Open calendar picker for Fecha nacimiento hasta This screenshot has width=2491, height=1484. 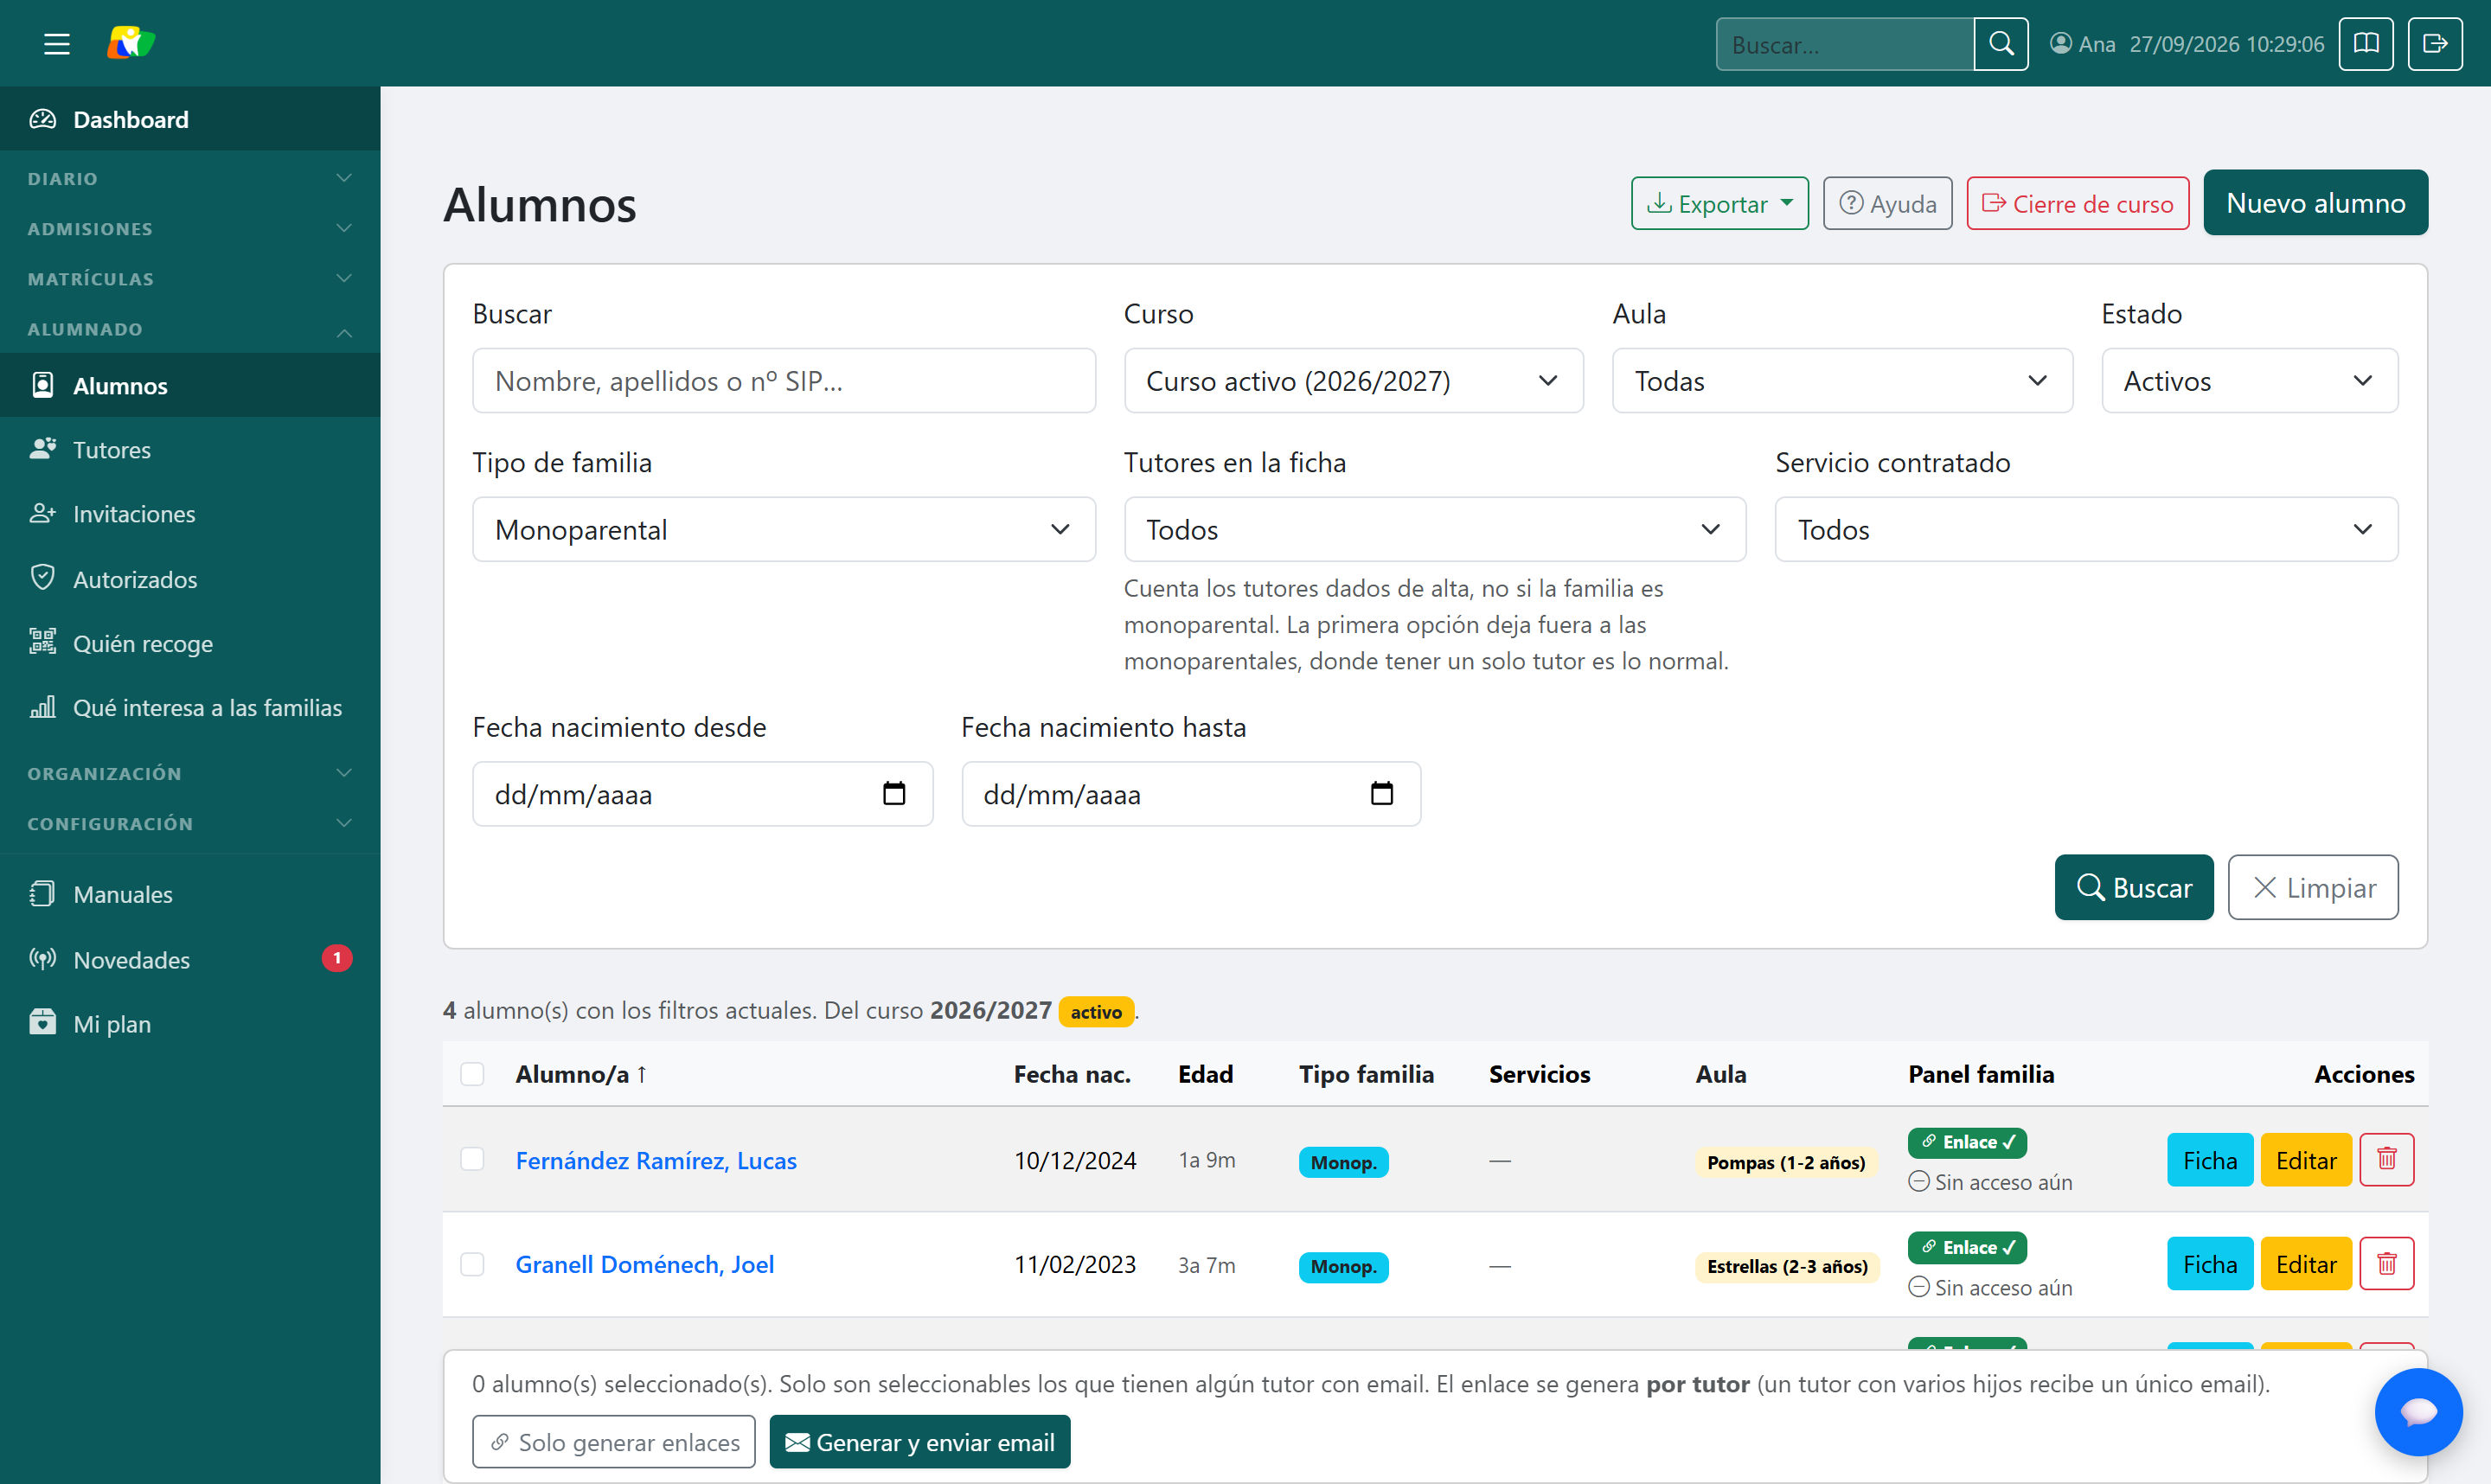click(1381, 794)
